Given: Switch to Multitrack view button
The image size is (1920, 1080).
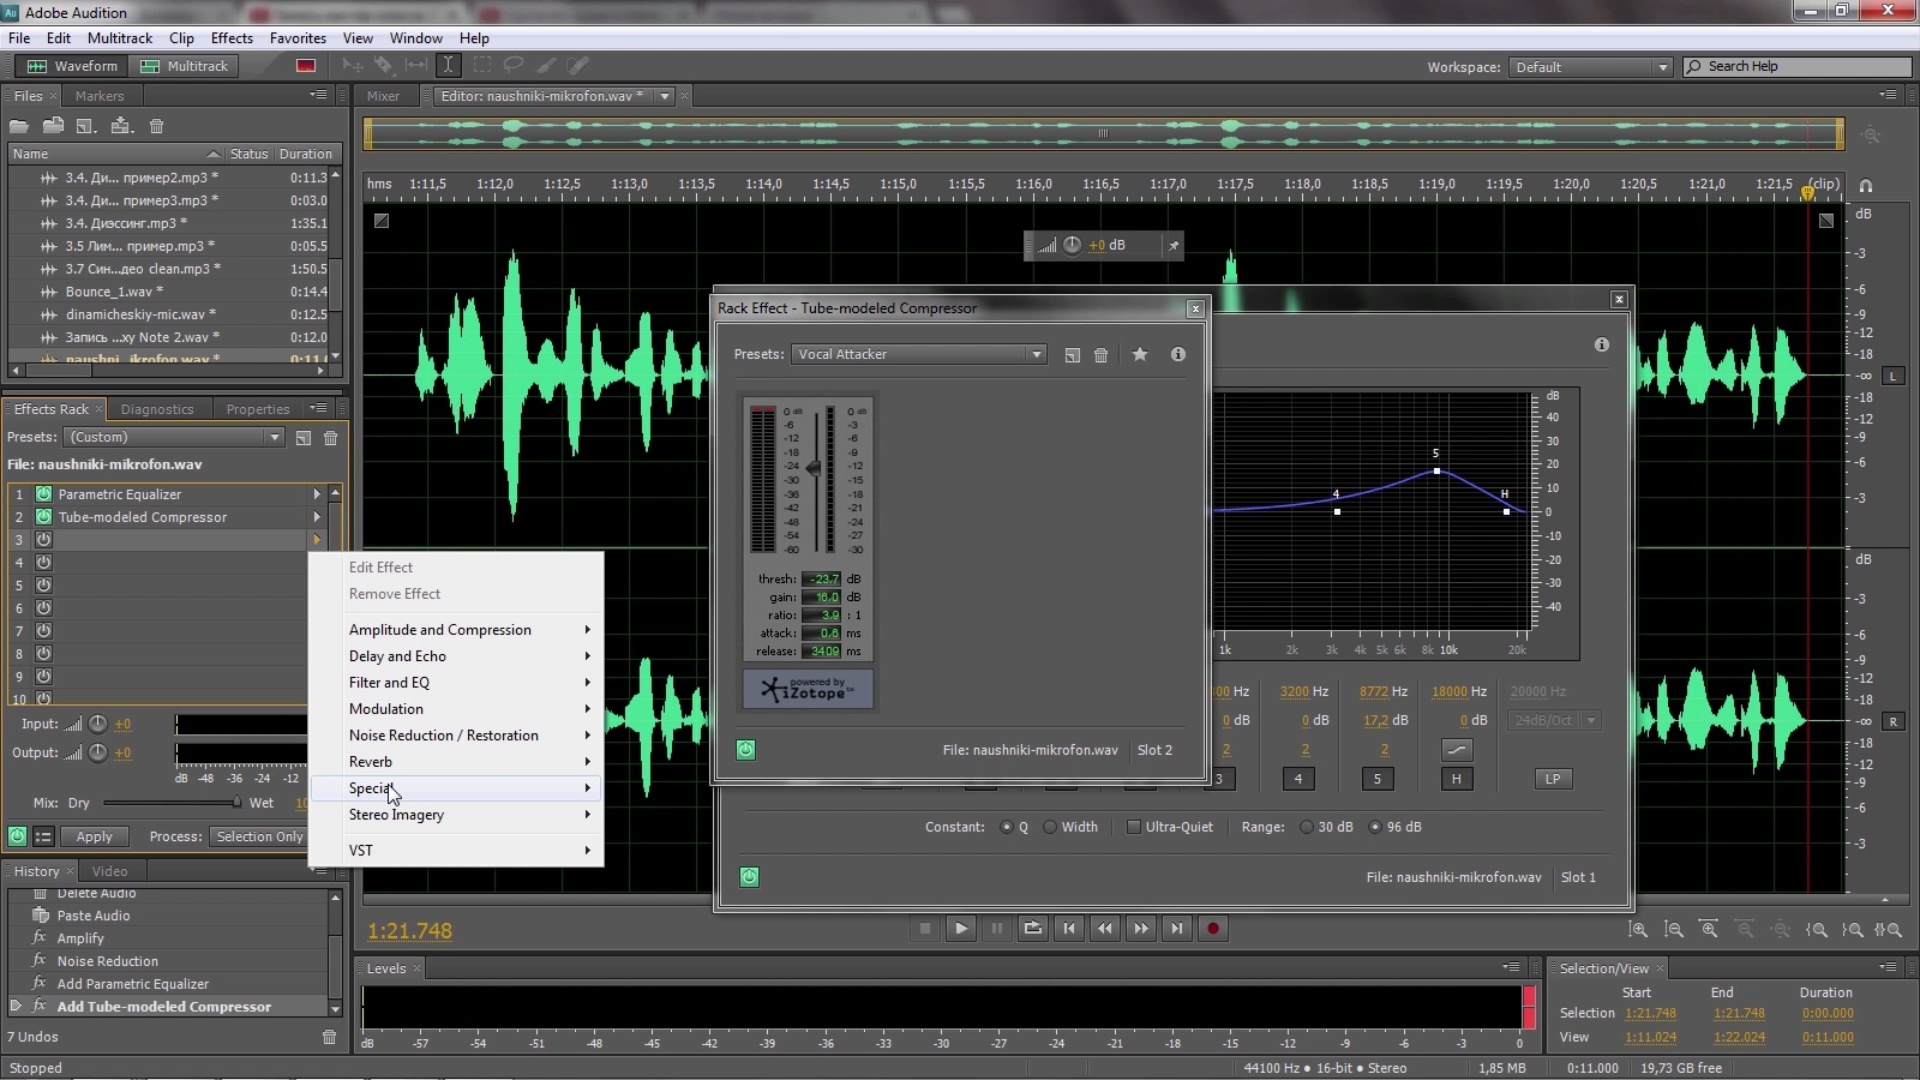Looking at the screenshot, I should click(x=185, y=66).
